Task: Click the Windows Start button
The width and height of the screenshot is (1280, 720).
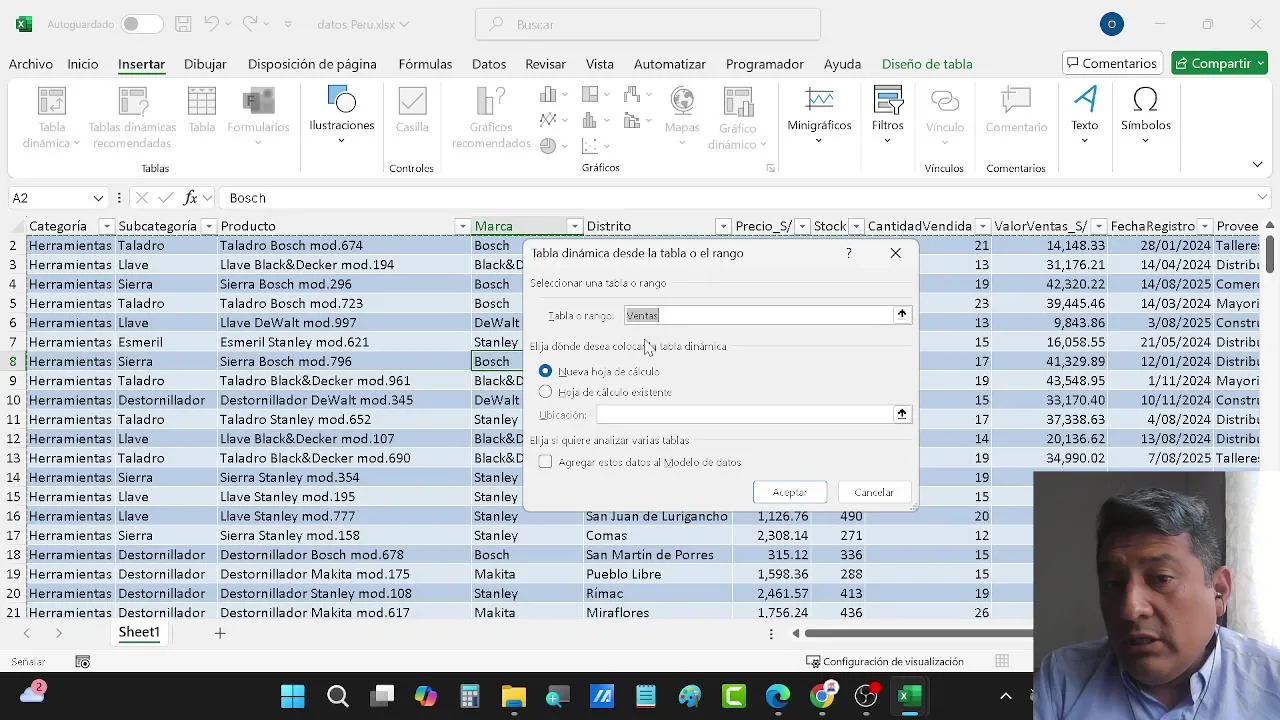Action: (x=293, y=696)
